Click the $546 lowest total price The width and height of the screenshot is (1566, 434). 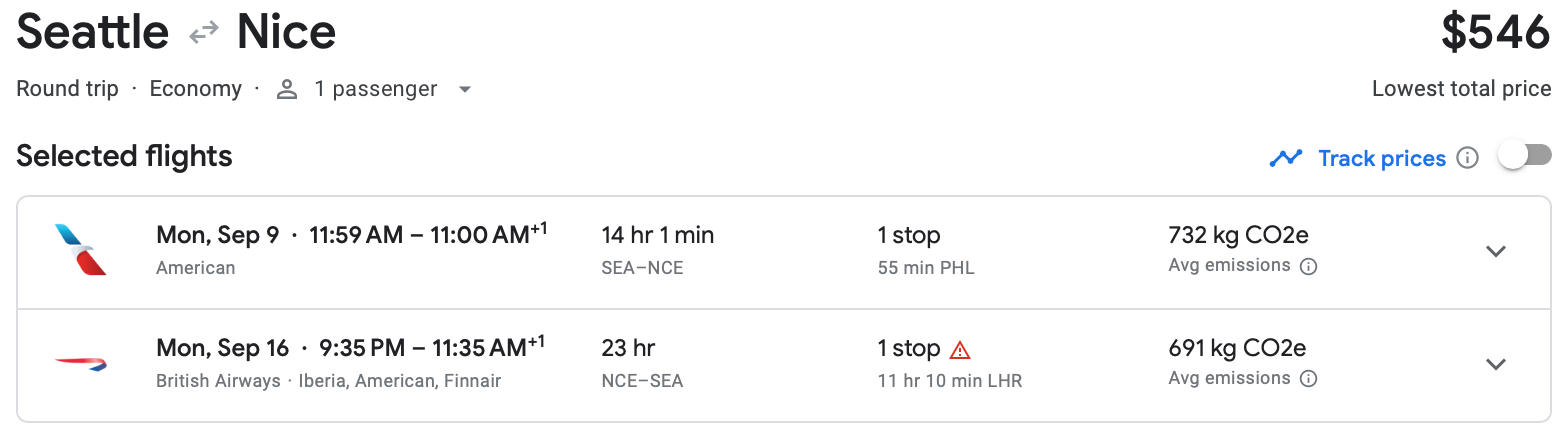tap(1495, 33)
